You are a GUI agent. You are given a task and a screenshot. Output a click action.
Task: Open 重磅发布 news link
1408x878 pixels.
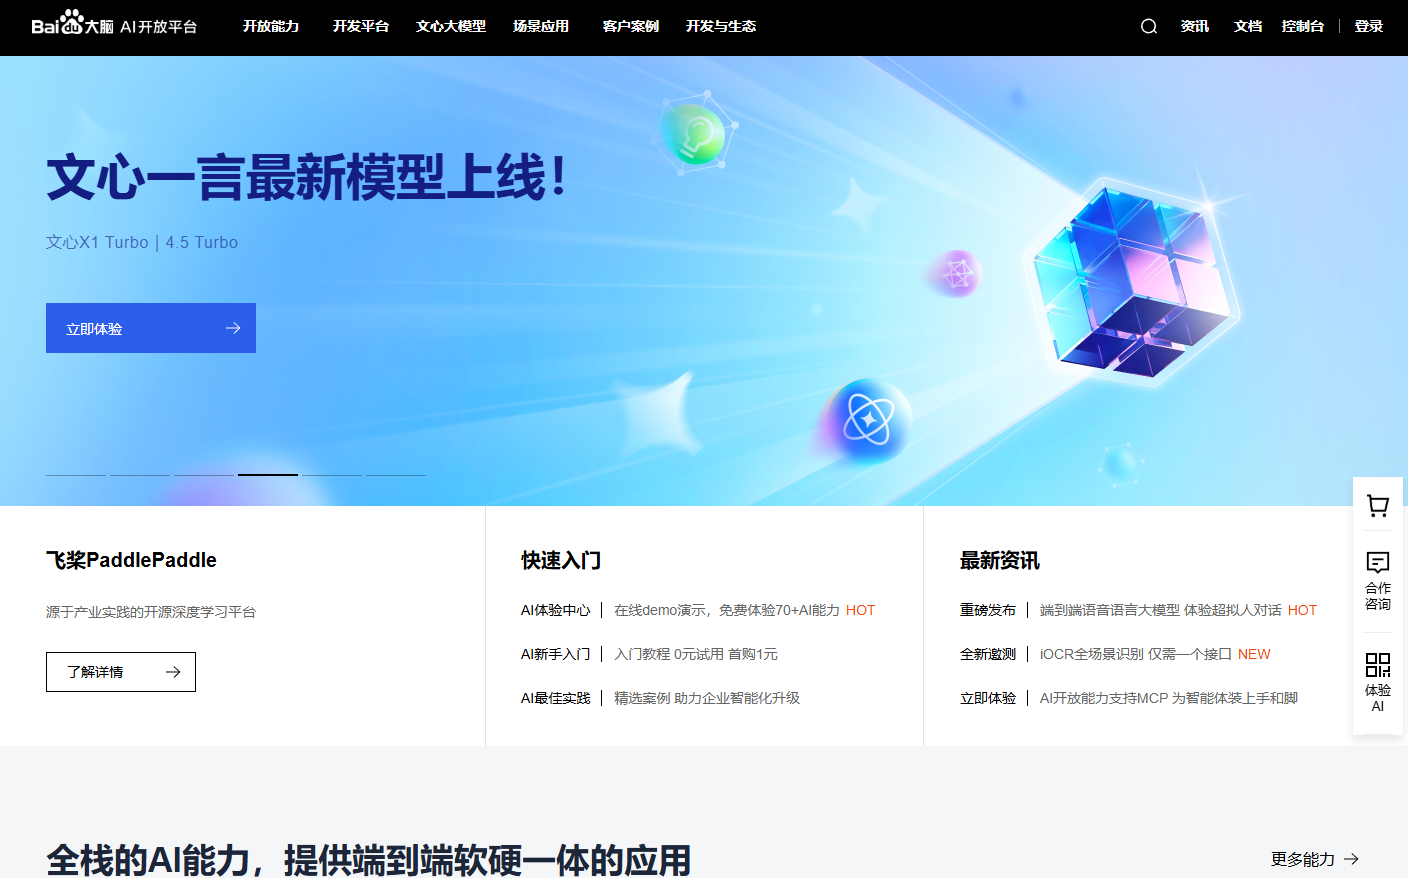(x=988, y=610)
